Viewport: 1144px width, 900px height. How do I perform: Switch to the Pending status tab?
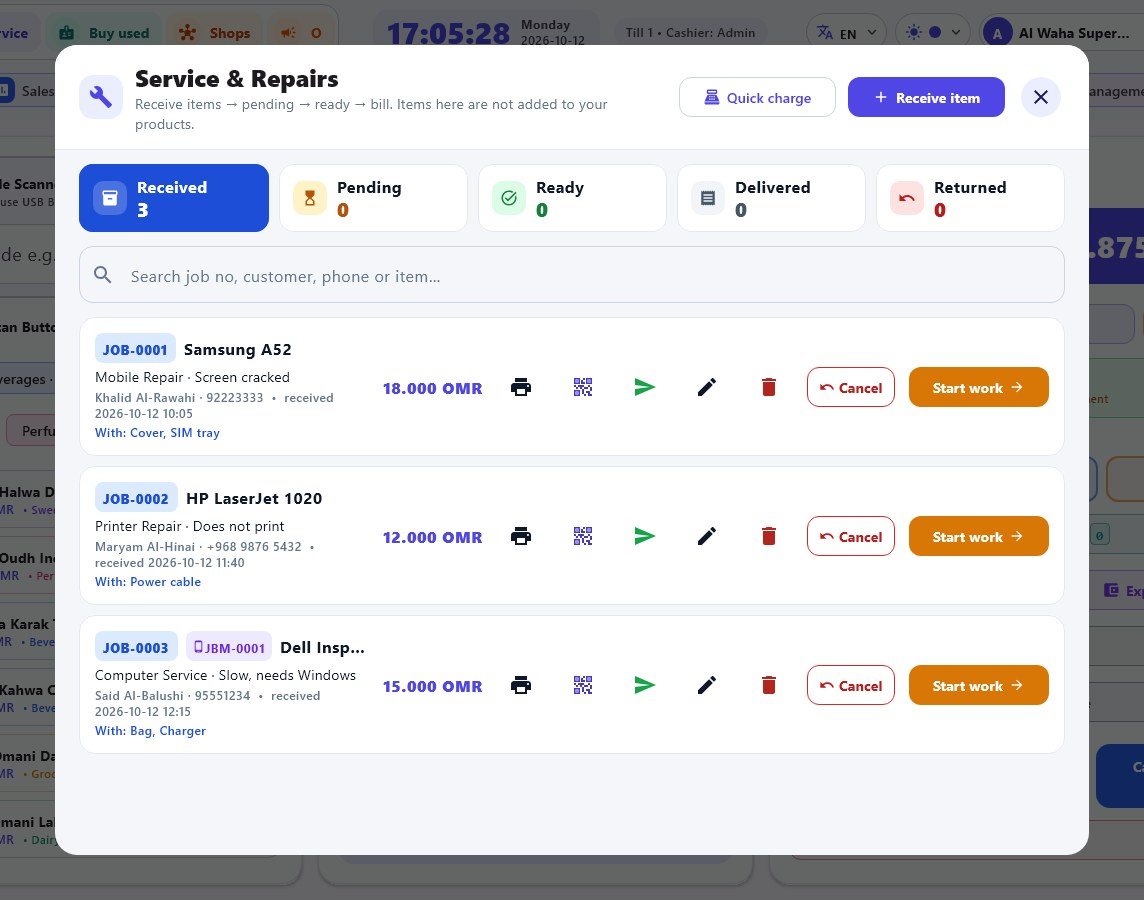[x=374, y=198]
